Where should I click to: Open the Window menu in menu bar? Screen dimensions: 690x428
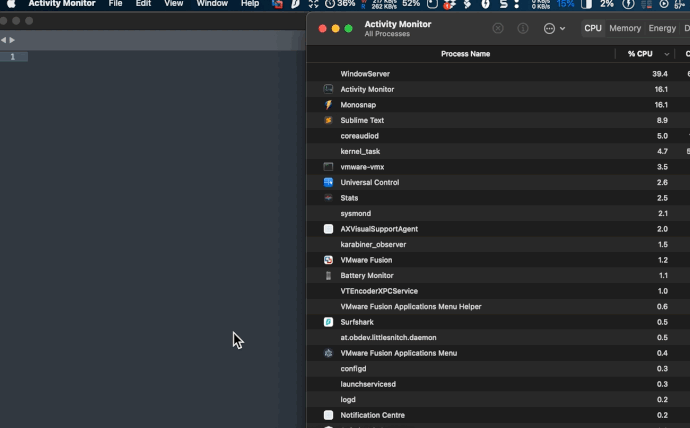coord(212,4)
